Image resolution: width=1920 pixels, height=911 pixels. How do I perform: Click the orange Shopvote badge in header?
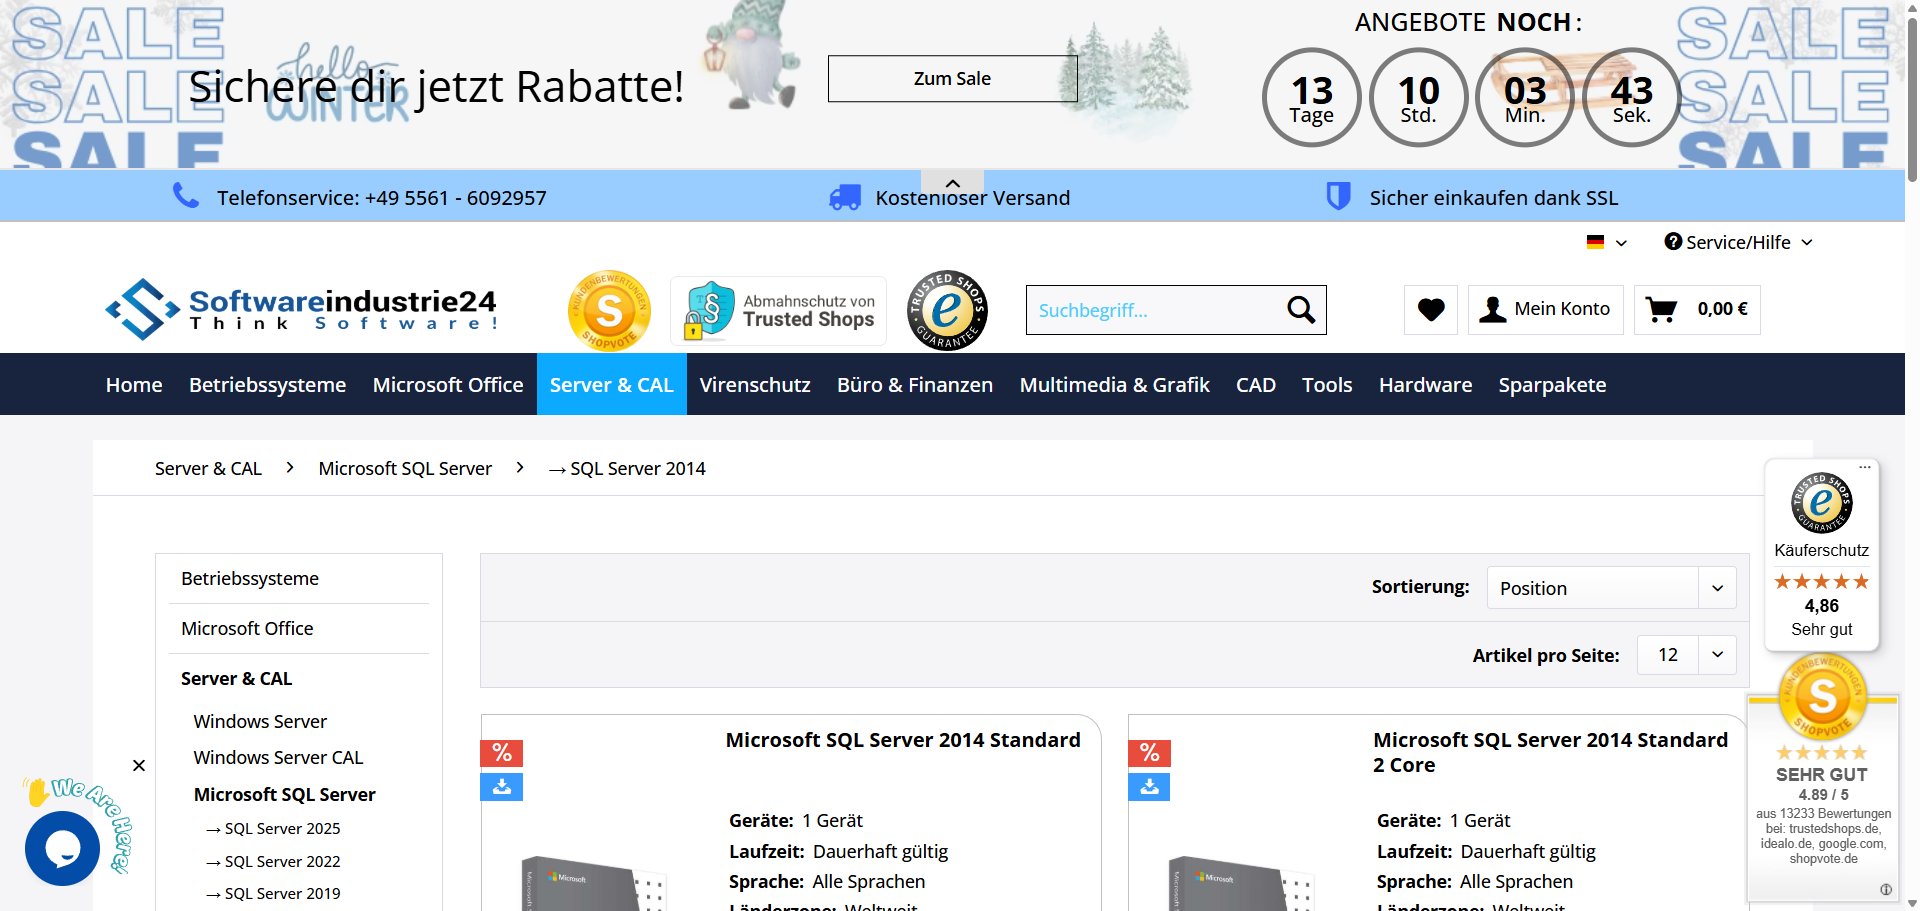609,311
